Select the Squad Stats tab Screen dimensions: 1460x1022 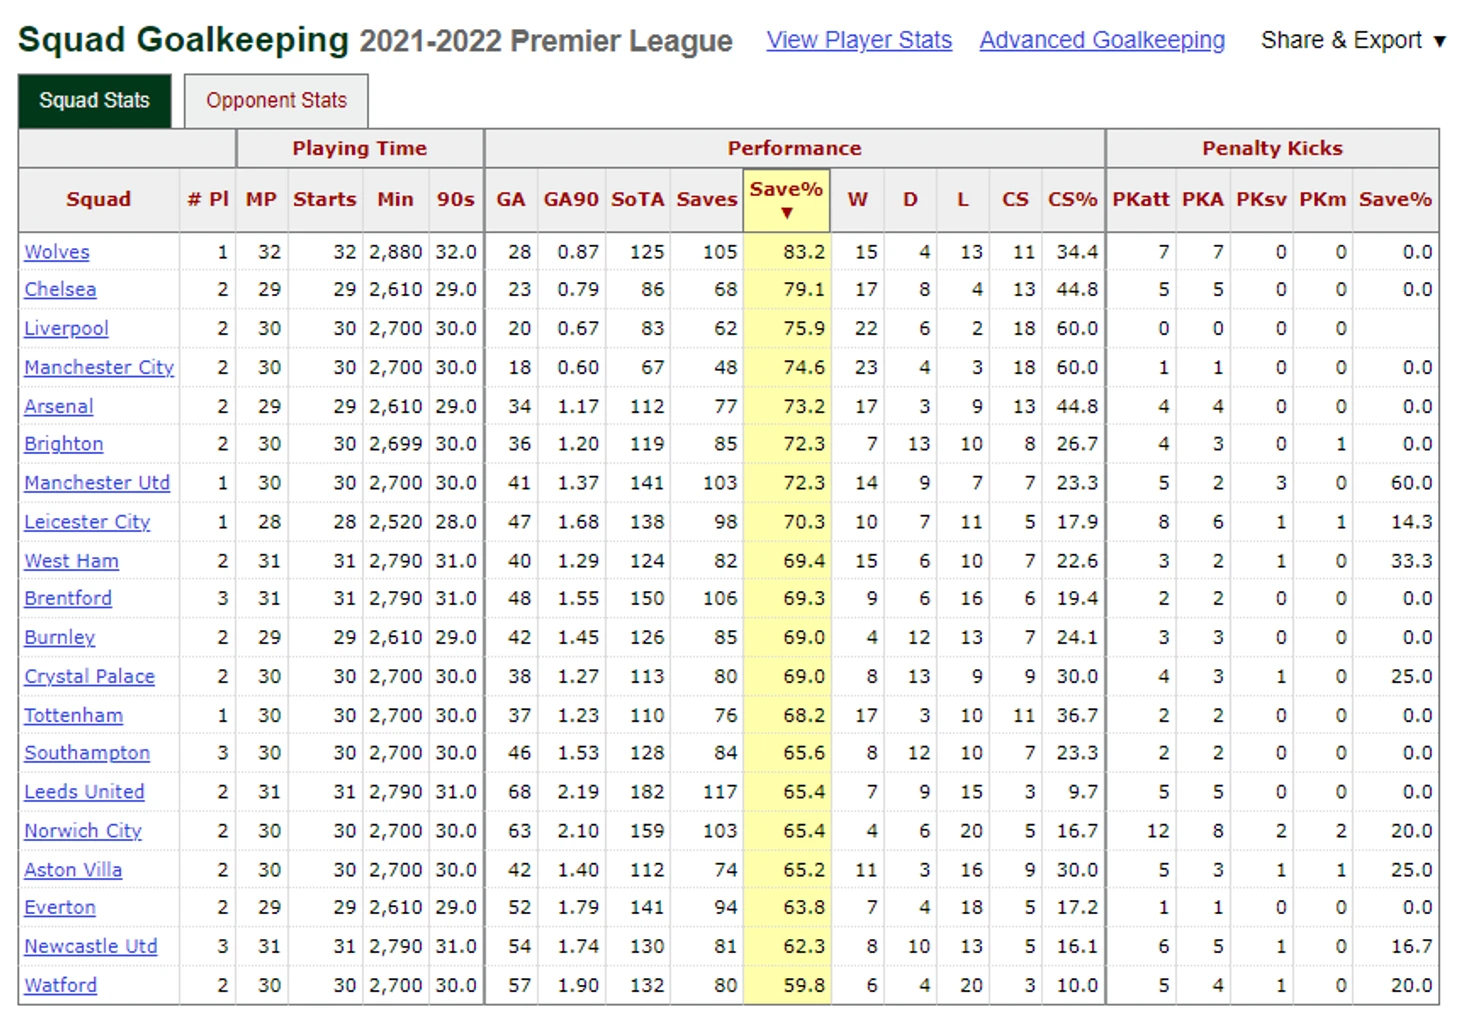(x=94, y=101)
